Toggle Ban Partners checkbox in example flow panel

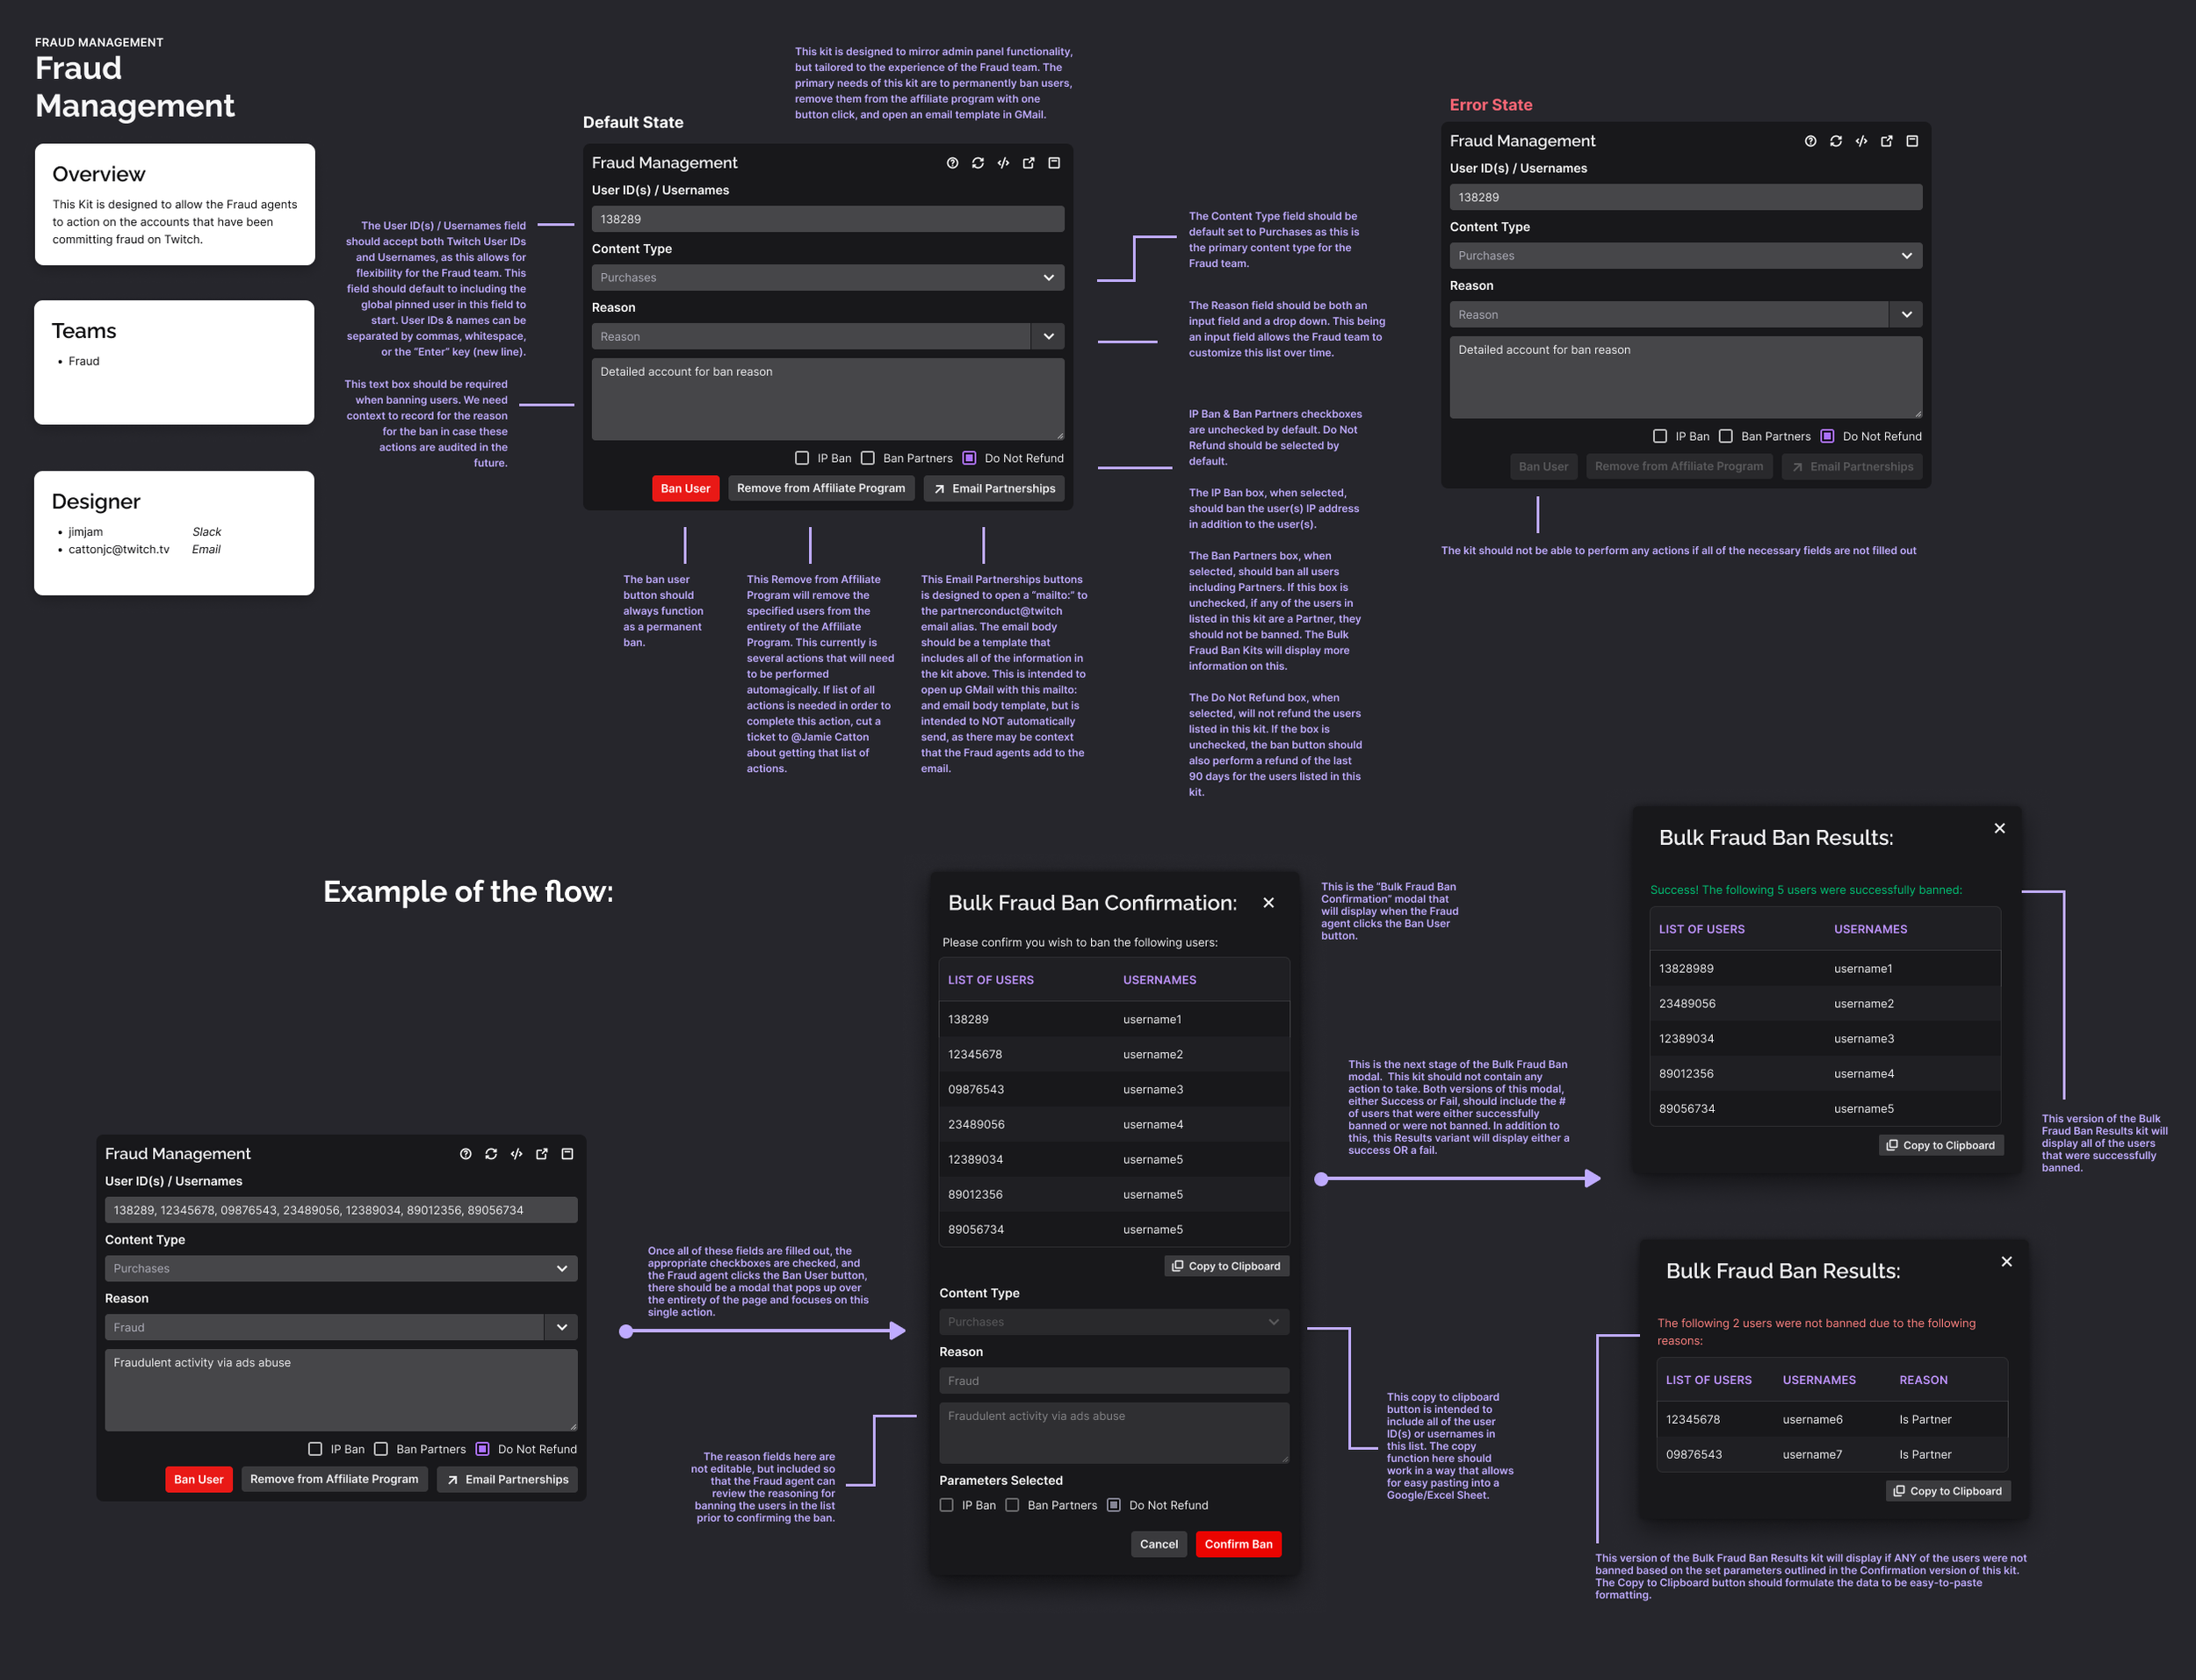point(381,1449)
